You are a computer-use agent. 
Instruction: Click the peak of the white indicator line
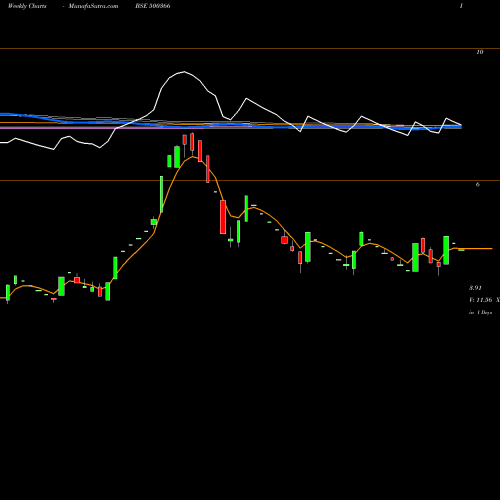pyautogui.click(x=184, y=72)
